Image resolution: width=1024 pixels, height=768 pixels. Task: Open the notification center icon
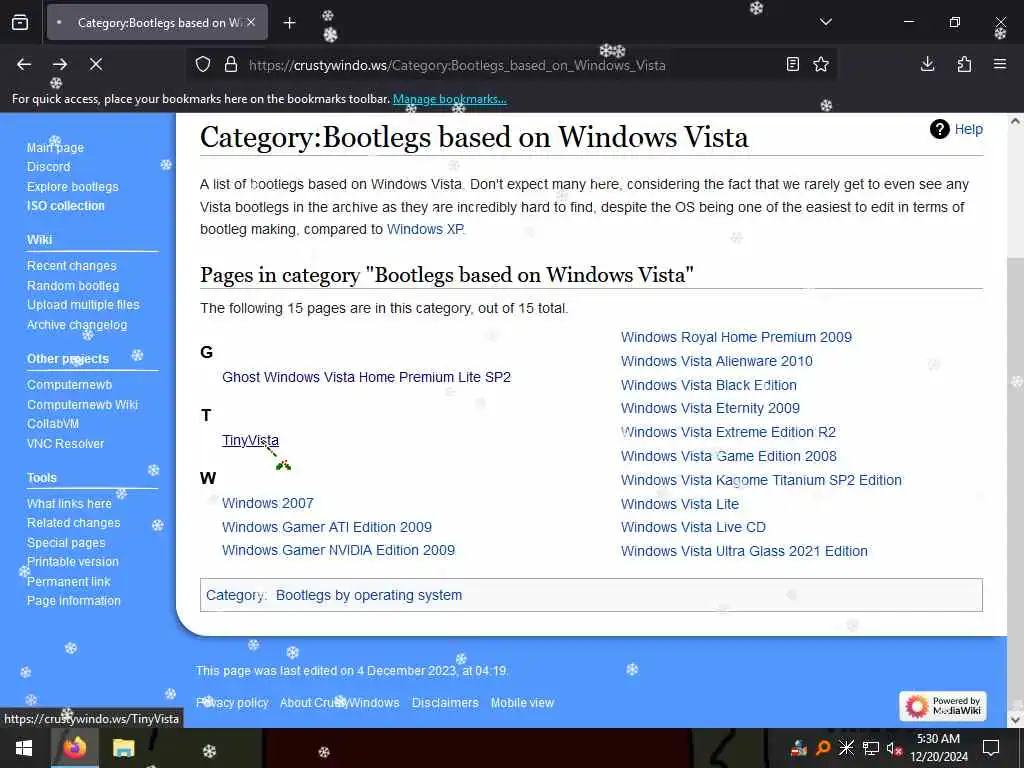991,748
